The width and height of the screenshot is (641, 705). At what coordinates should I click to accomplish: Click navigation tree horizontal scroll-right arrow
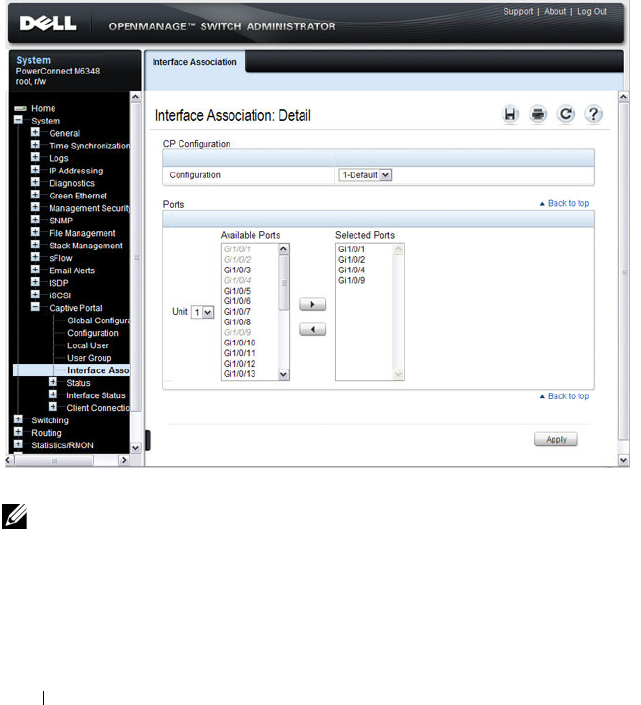[x=124, y=460]
